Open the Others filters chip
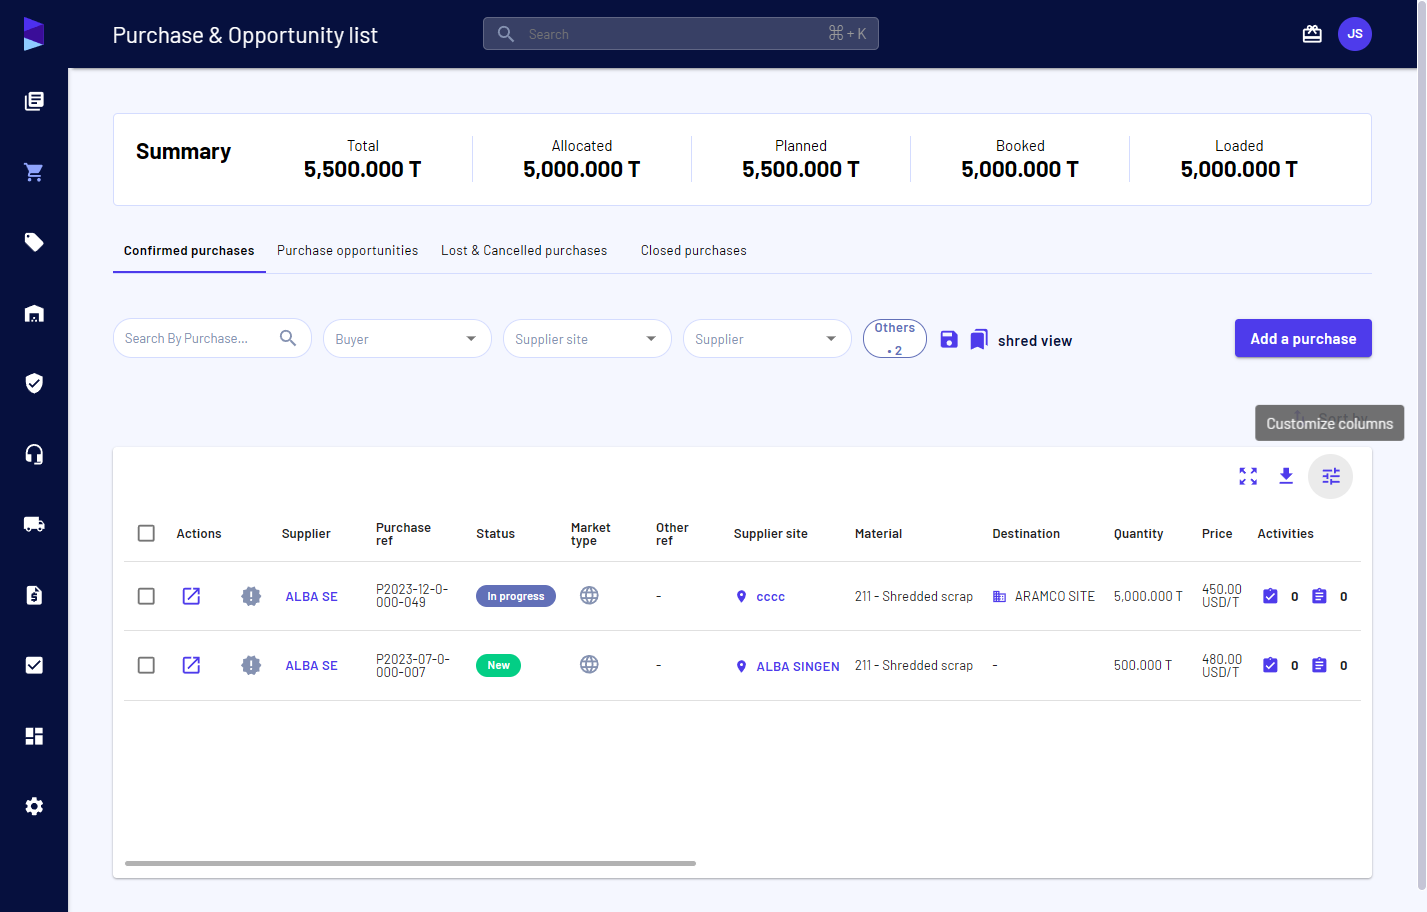This screenshot has height=912, width=1427. pyautogui.click(x=895, y=339)
